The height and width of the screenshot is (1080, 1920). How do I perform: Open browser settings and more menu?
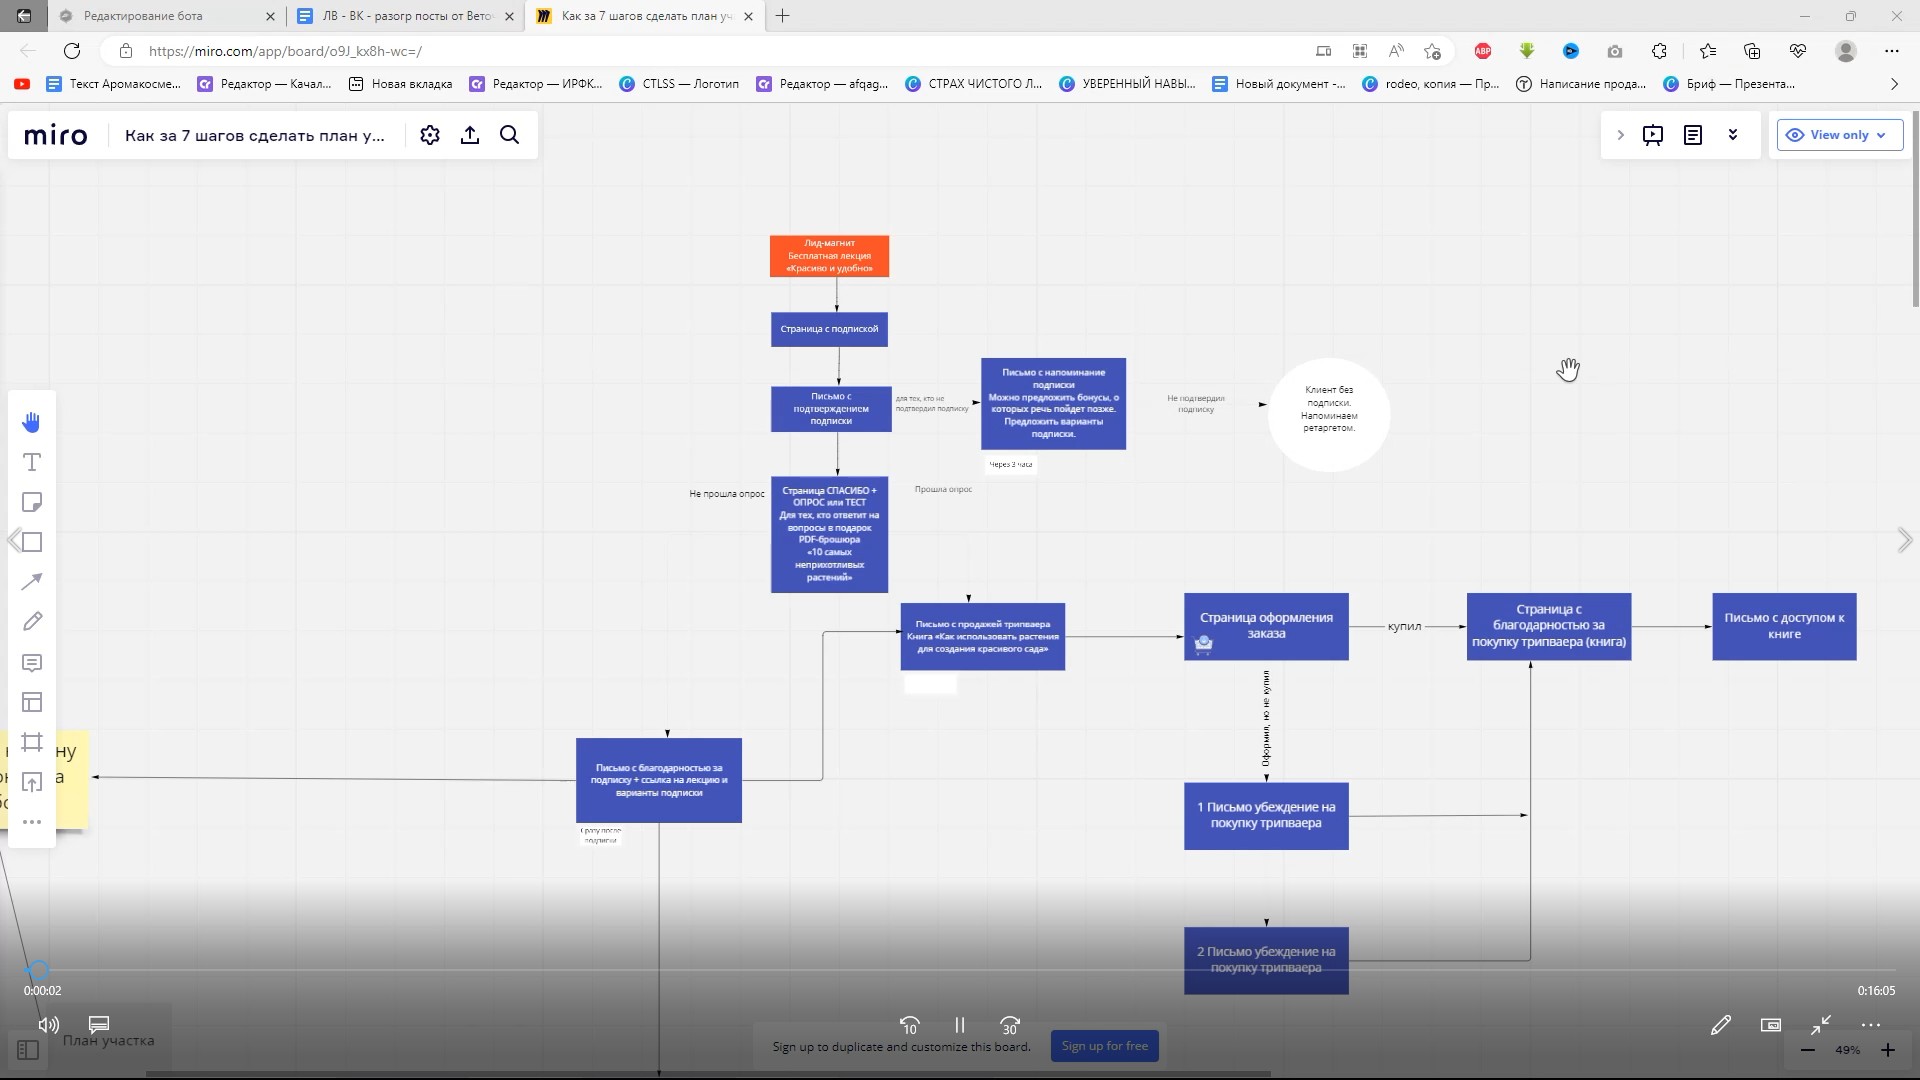click(x=1892, y=51)
